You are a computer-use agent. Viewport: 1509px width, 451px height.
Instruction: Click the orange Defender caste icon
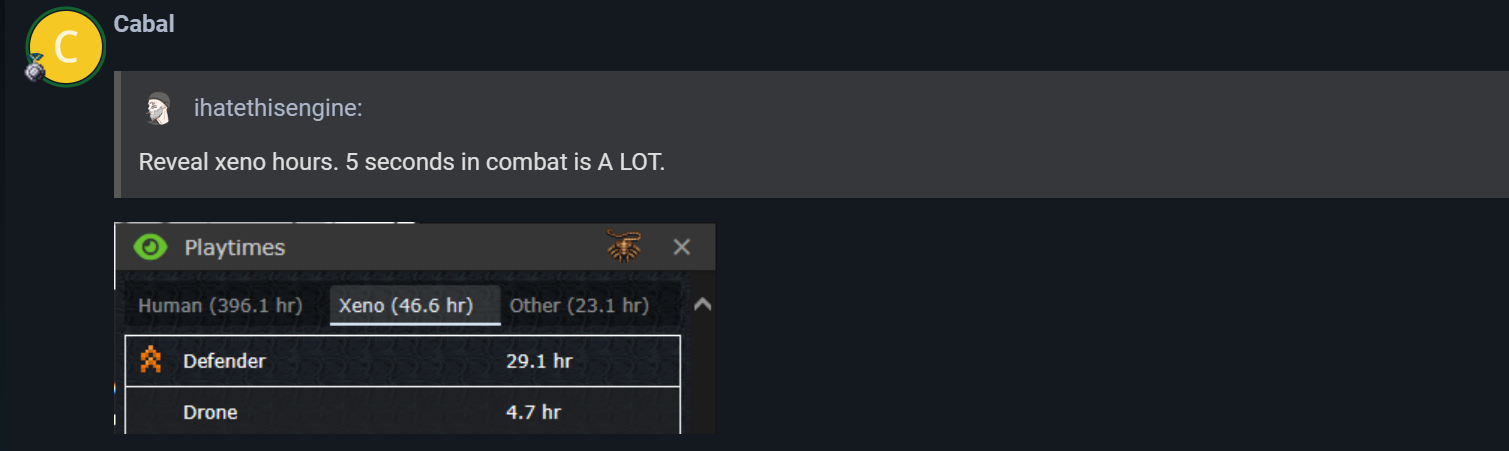pos(151,360)
